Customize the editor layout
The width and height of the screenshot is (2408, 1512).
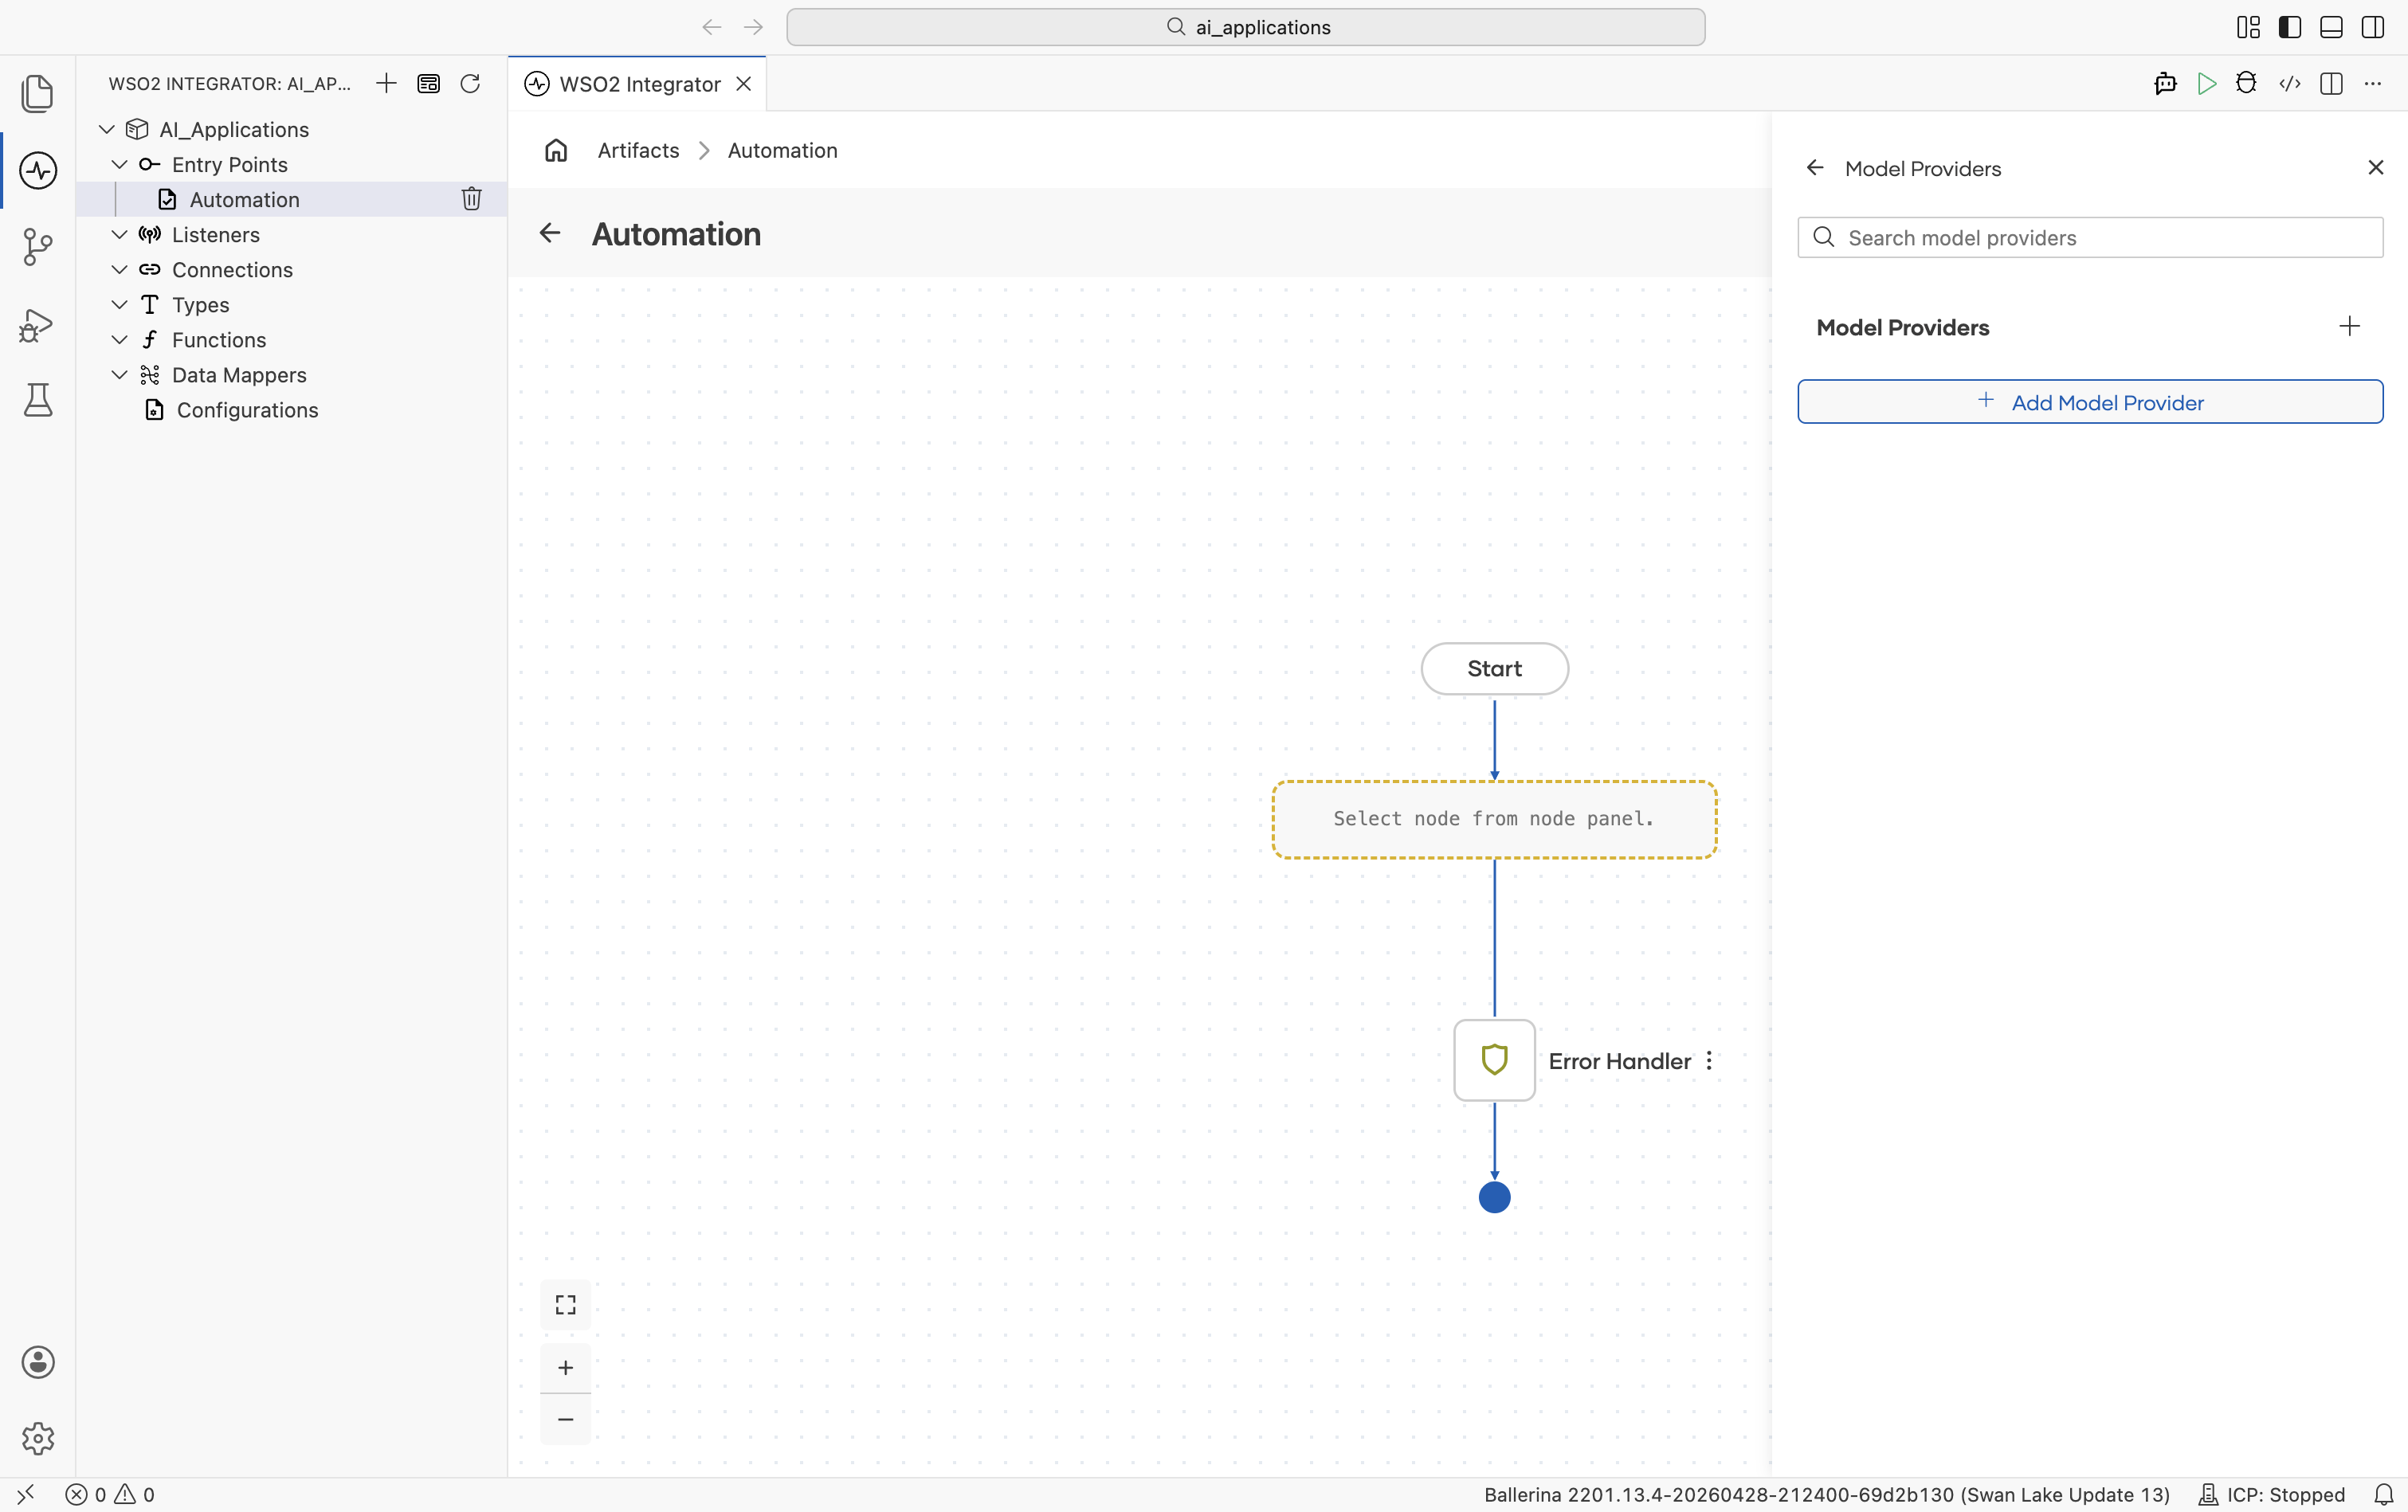2248,27
